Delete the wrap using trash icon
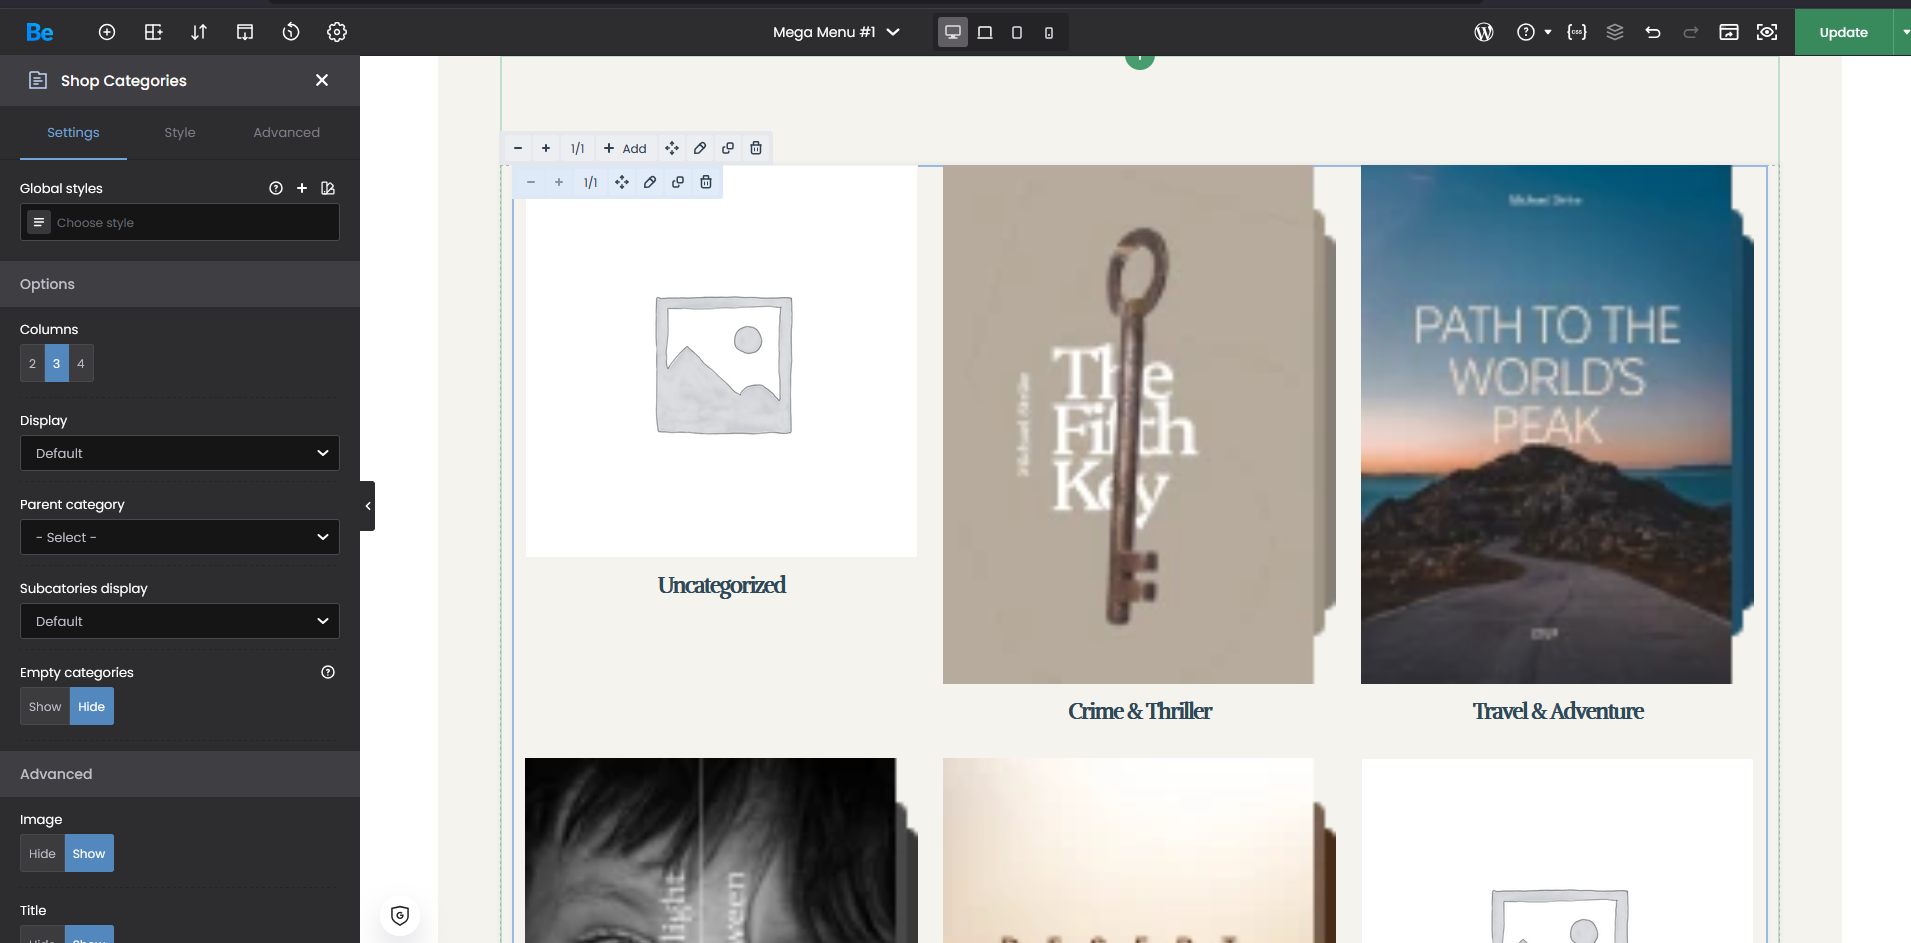Screen dimensions: 1911x943 pos(756,148)
